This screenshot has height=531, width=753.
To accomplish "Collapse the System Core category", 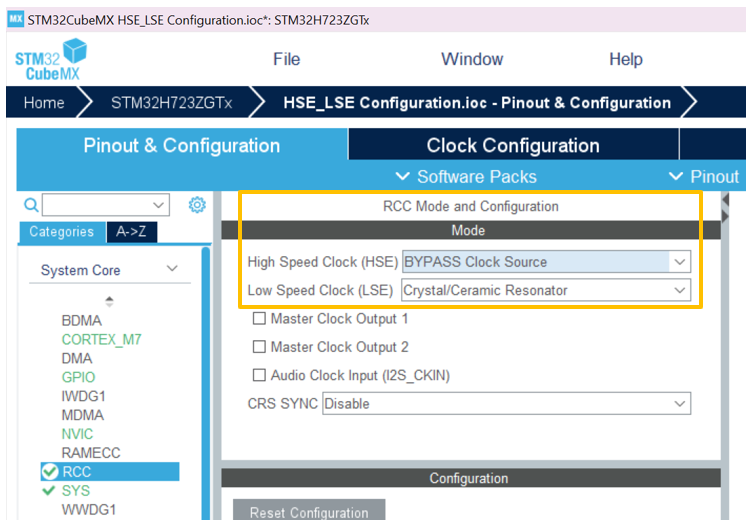I will click(x=172, y=269).
